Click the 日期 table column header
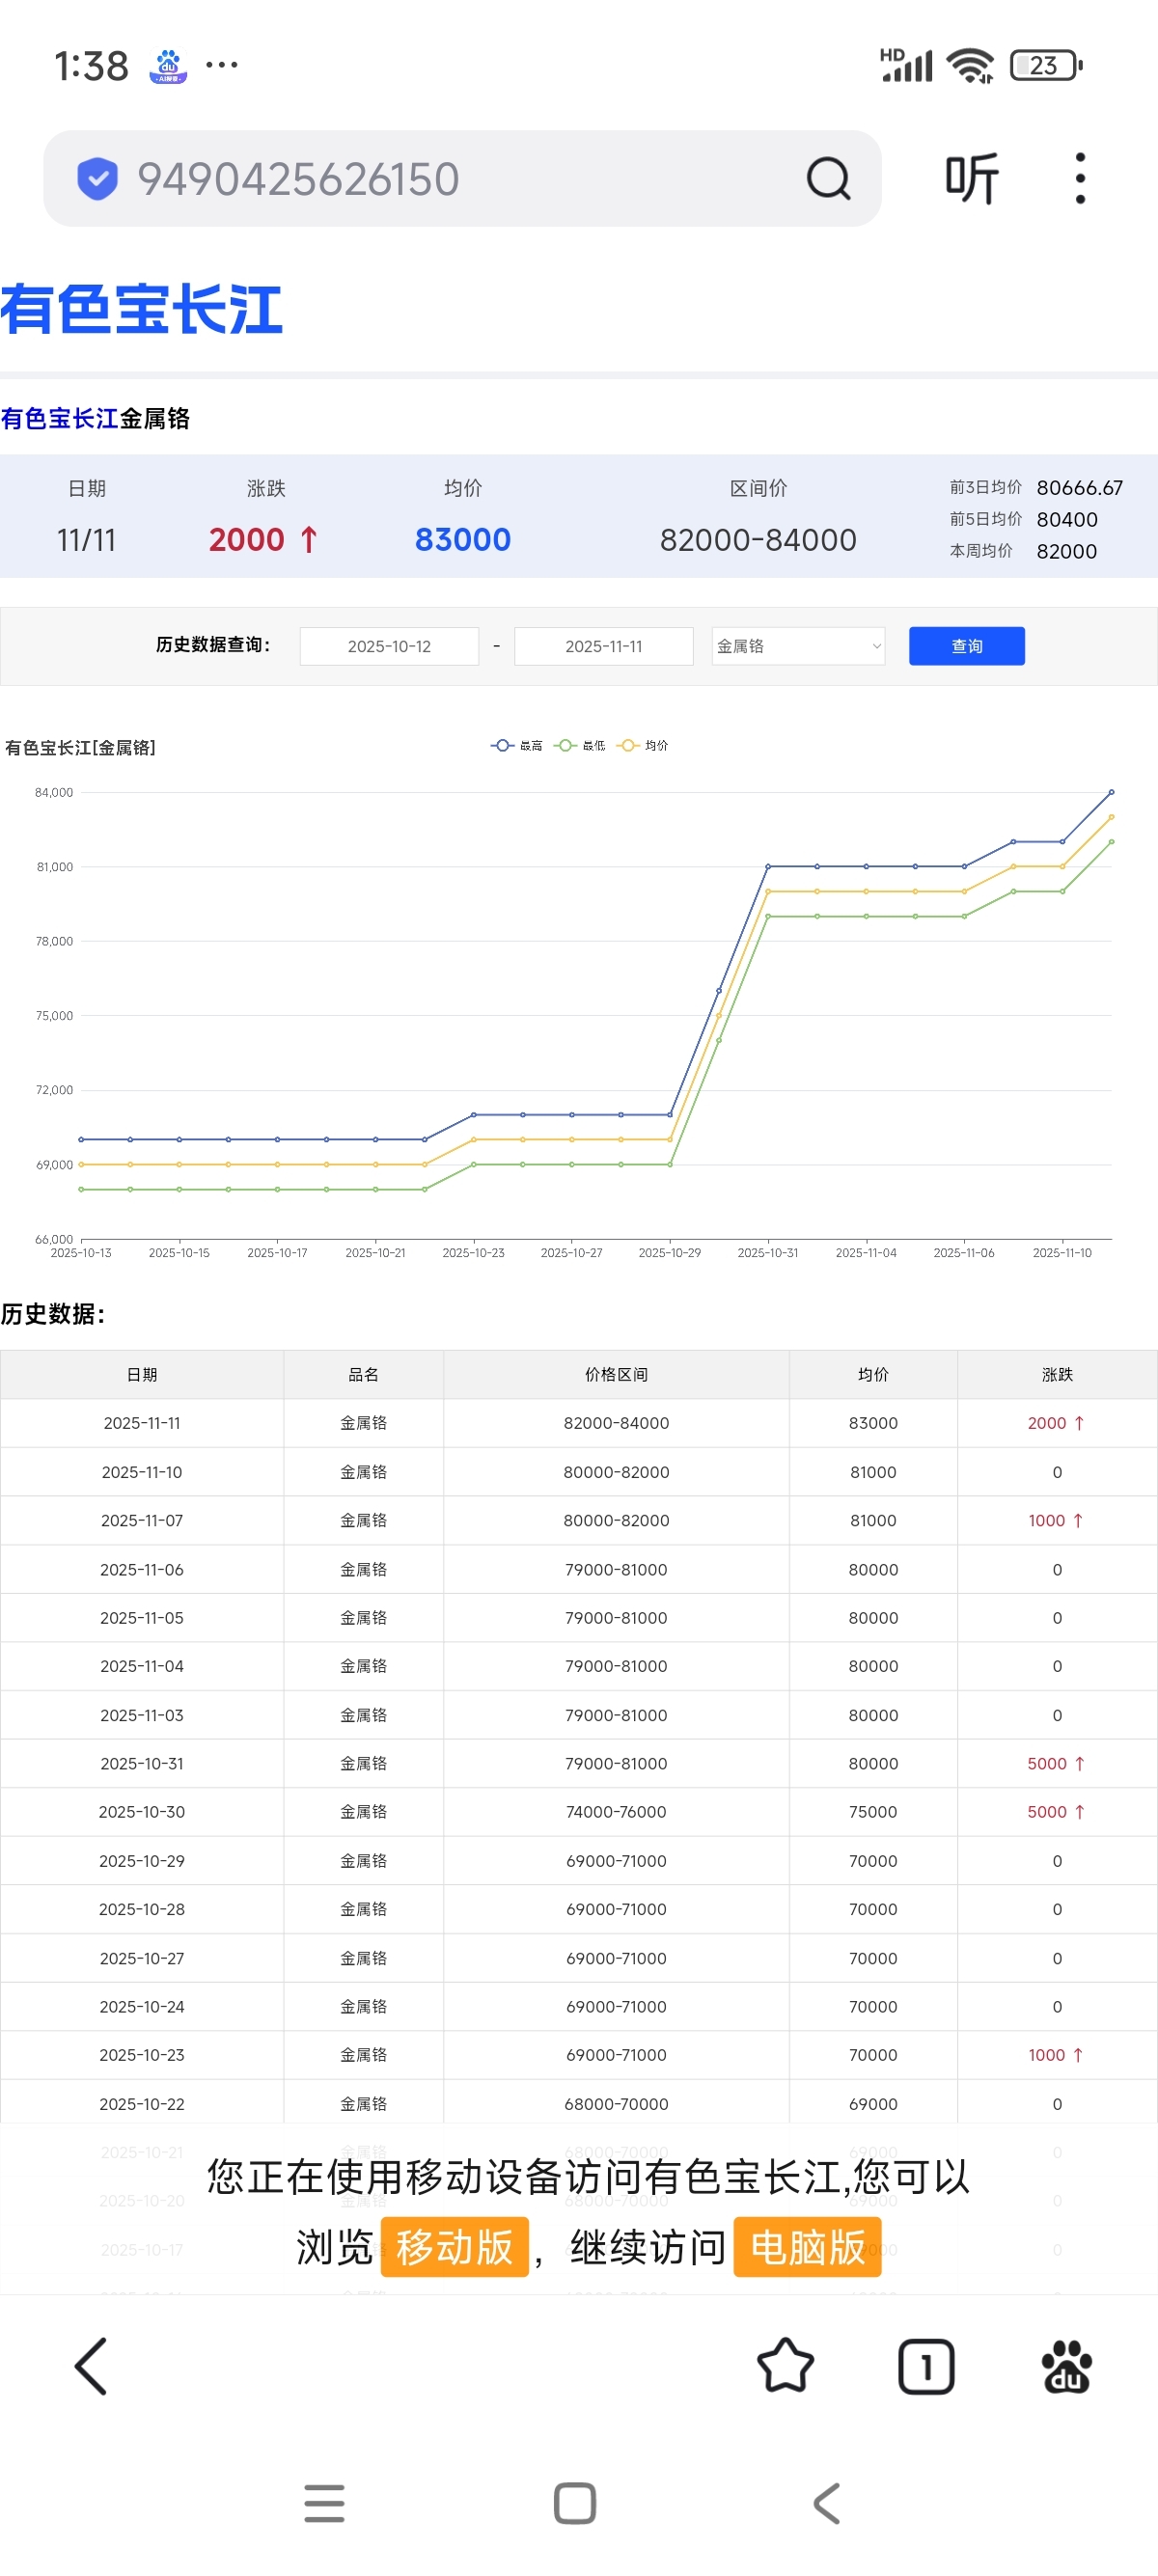 tap(142, 1374)
